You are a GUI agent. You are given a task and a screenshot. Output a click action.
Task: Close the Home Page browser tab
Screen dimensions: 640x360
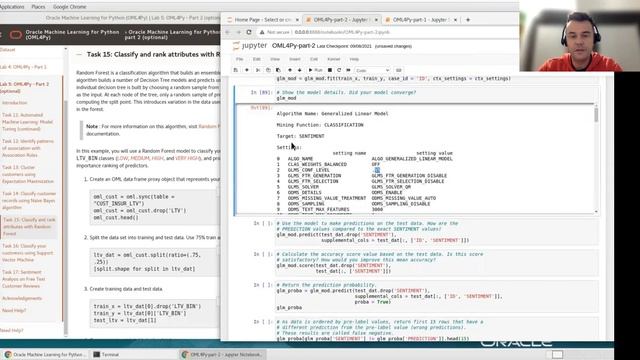[x=297, y=20]
